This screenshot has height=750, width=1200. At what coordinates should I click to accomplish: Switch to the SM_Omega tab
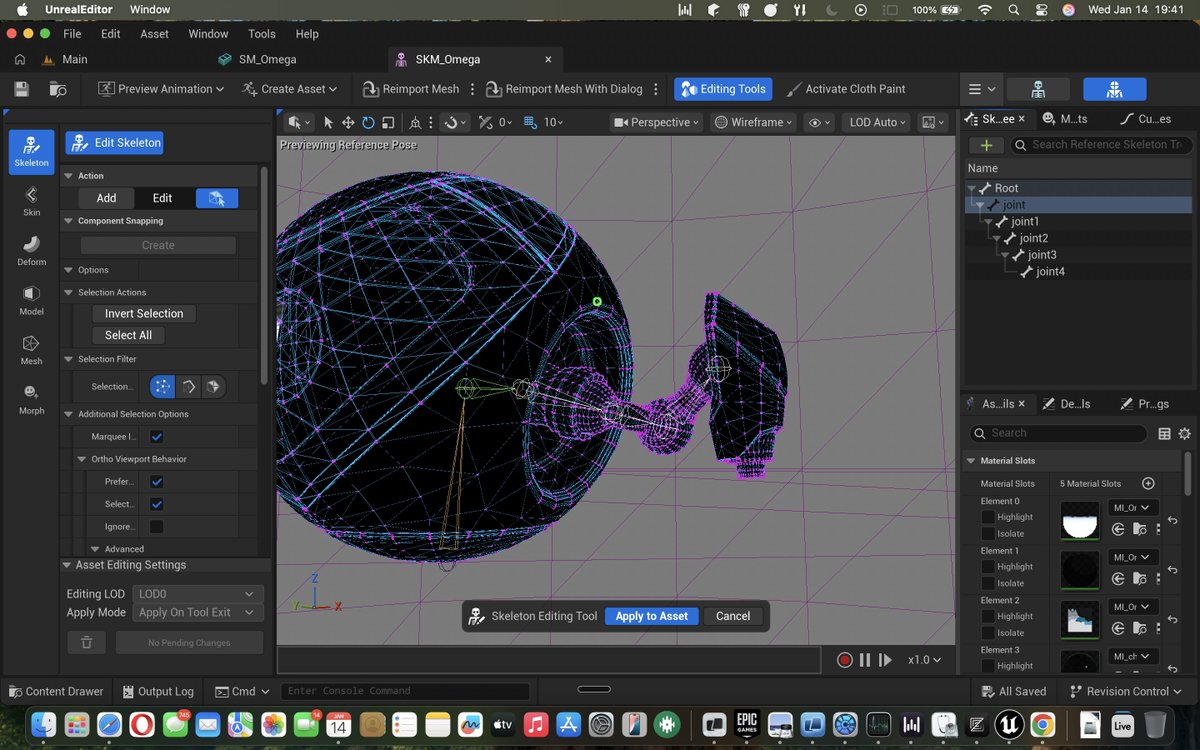click(x=267, y=59)
